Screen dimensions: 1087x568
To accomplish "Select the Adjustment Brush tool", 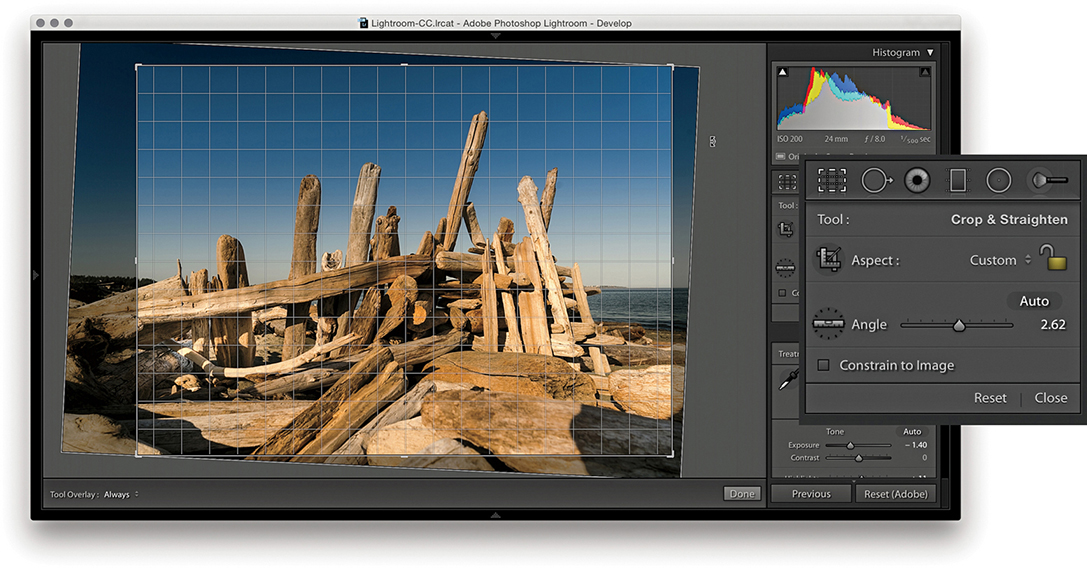I will tap(1047, 180).
